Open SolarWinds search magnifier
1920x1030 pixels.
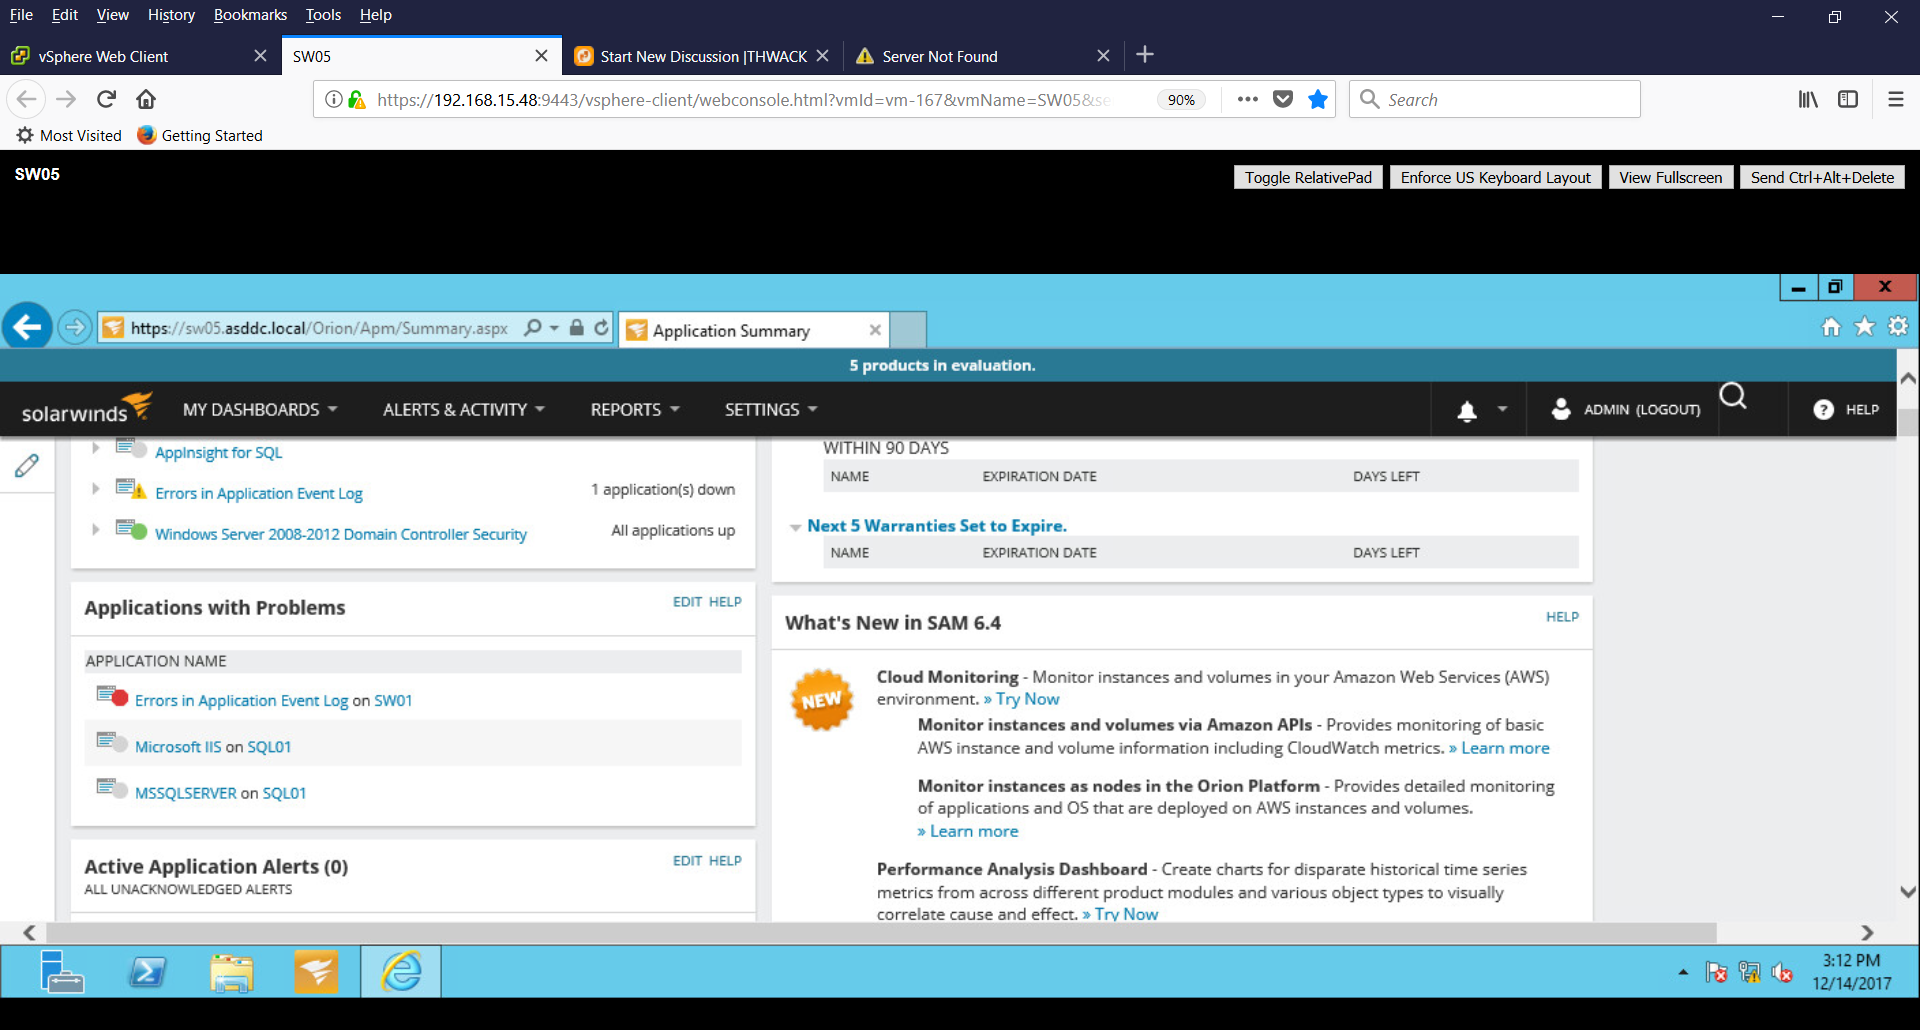(x=1733, y=397)
